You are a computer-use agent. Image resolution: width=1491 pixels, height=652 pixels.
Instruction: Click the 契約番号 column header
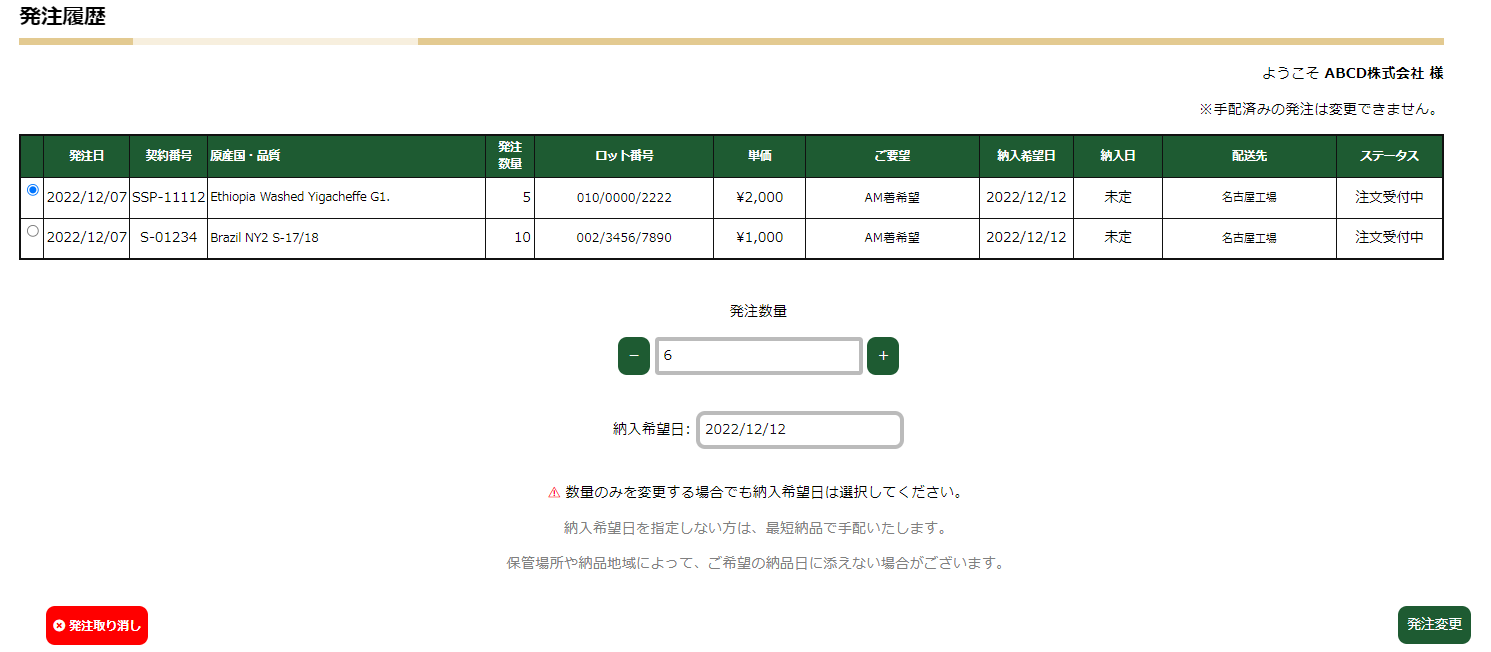click(x=168, y=156)
